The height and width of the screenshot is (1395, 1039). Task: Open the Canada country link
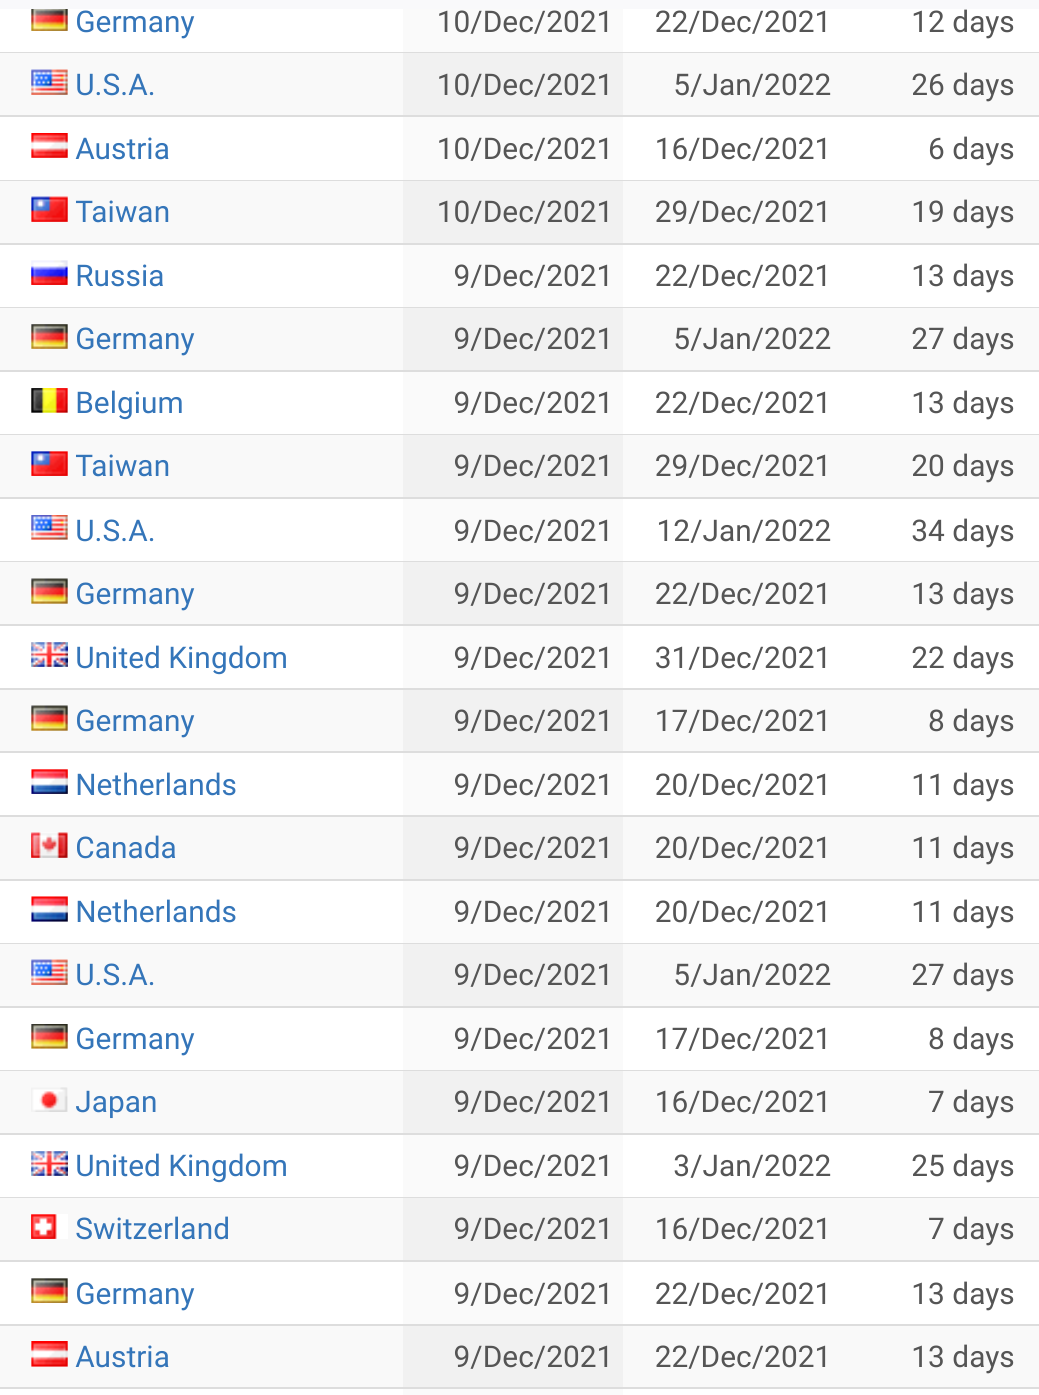126,848
